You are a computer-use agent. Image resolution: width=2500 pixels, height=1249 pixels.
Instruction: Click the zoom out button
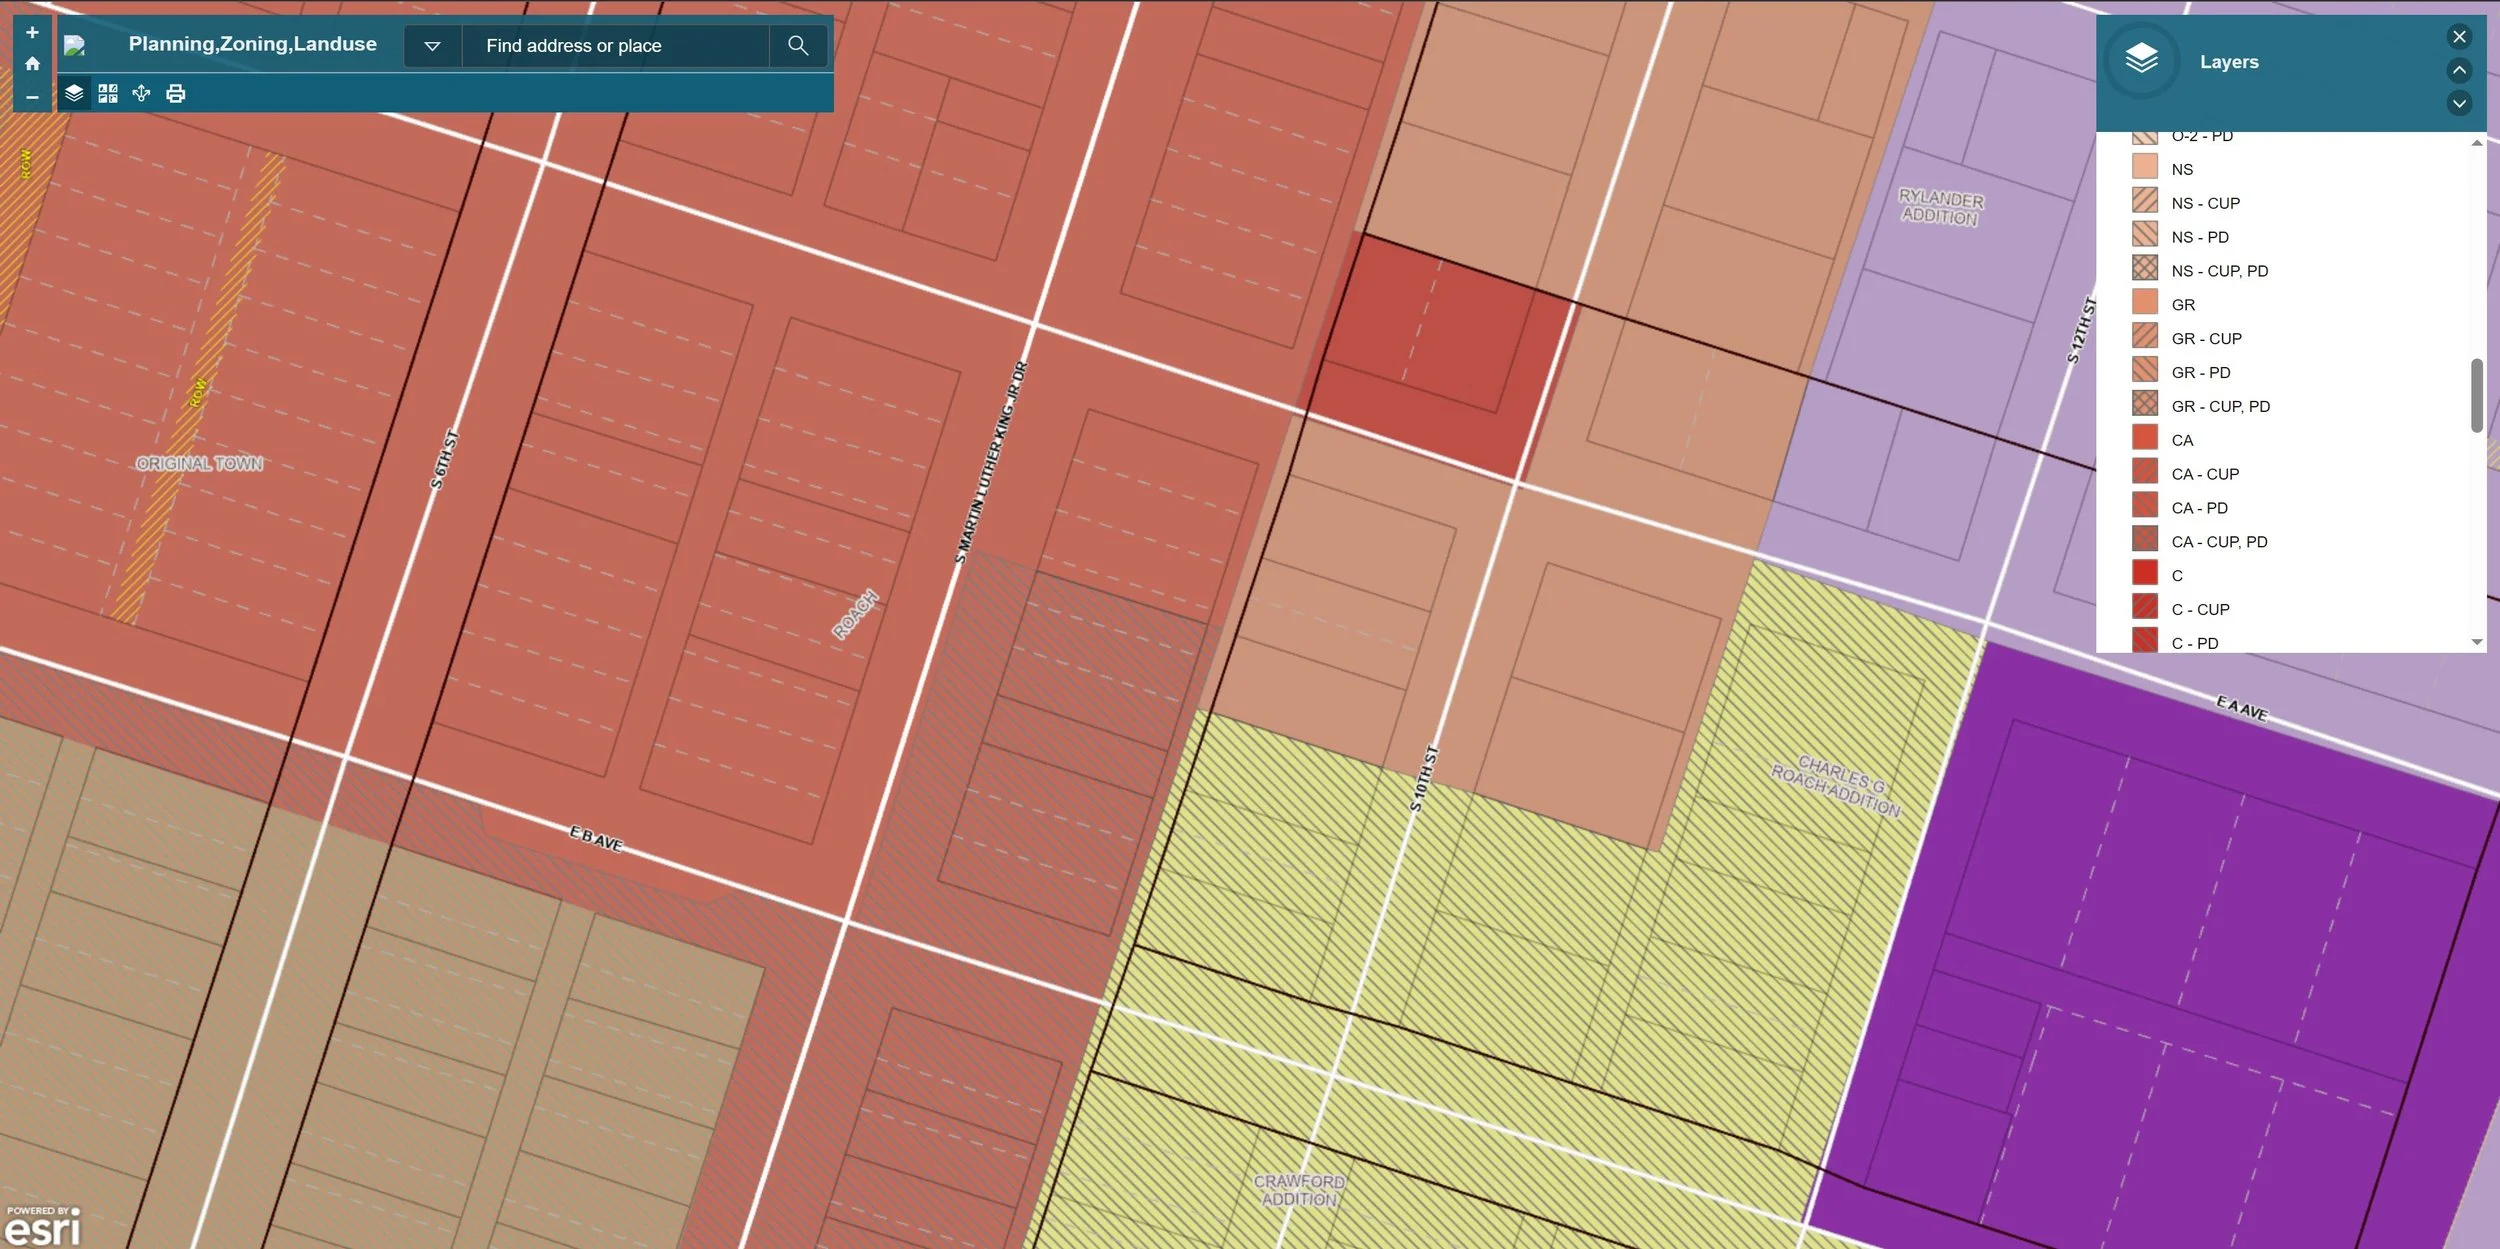tap(32, 97)
